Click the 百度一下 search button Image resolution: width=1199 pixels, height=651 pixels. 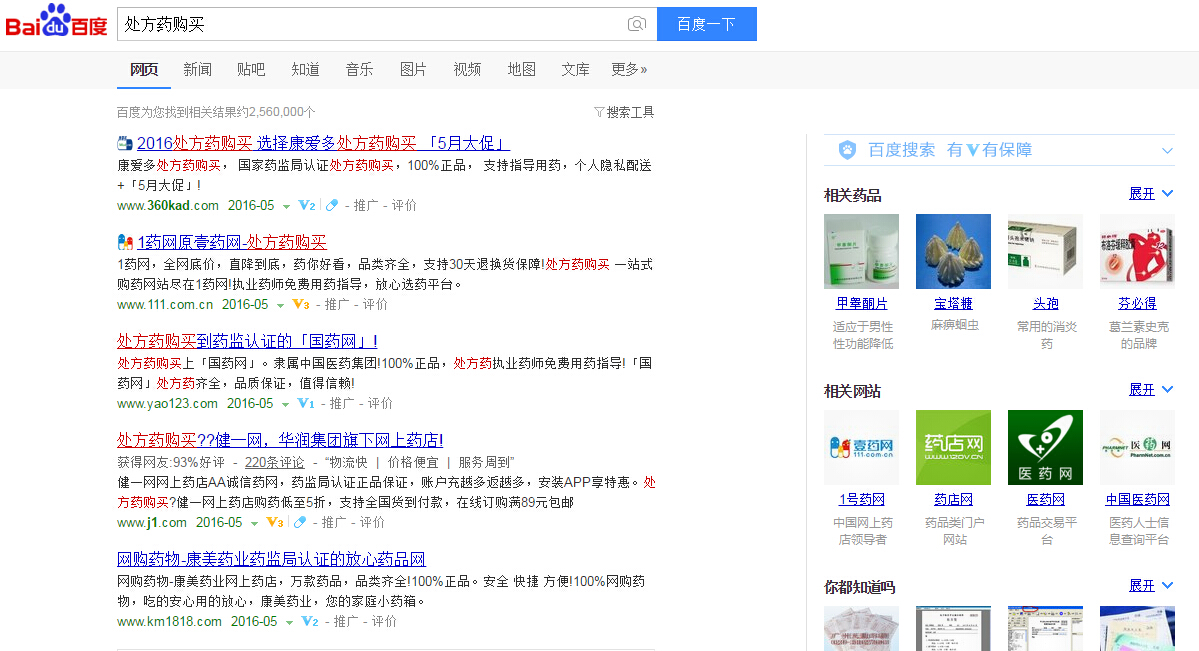click(706, 24)
